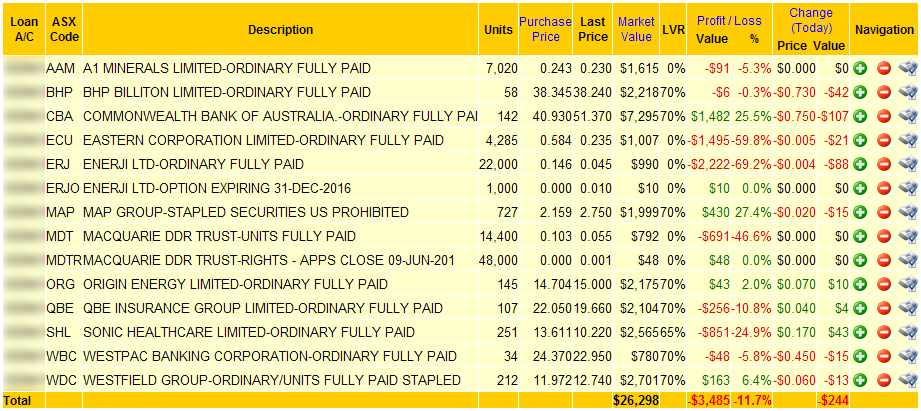Click the document-checkmark icon in QBE row

(x=908, y=309)
